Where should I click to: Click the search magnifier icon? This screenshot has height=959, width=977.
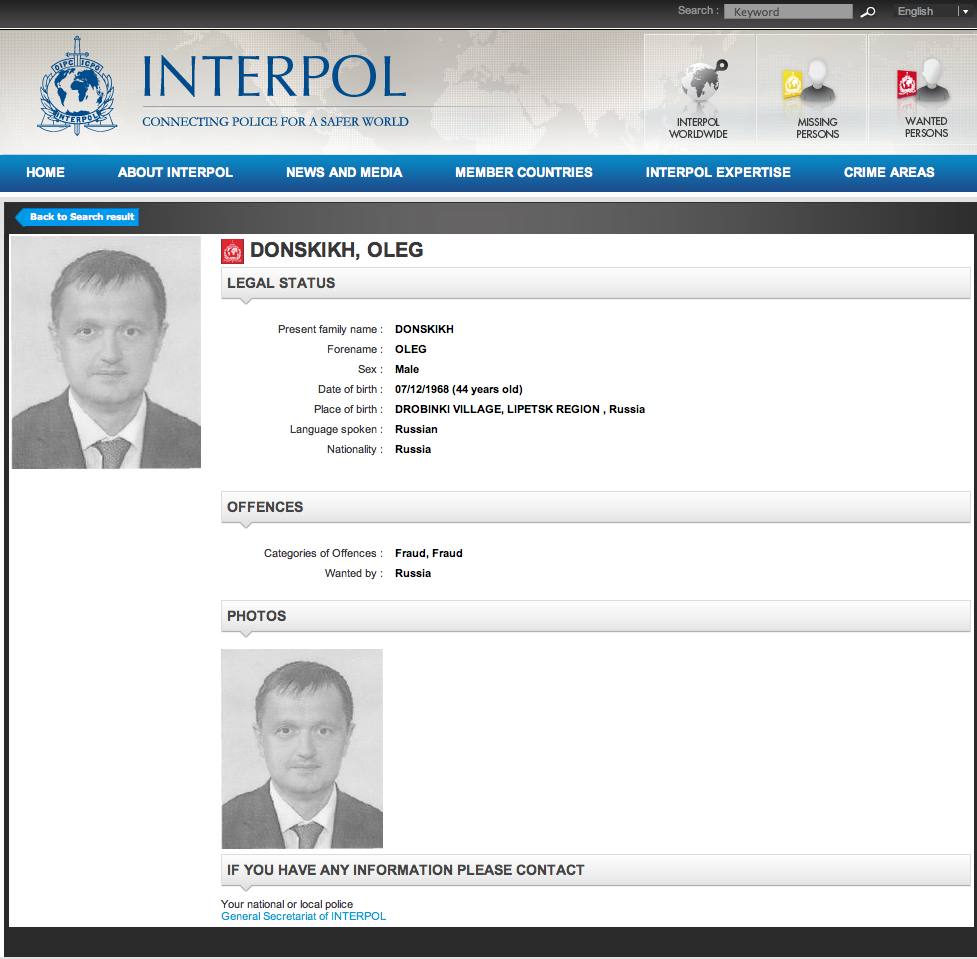pyautogui.click(x=866, y=11)
